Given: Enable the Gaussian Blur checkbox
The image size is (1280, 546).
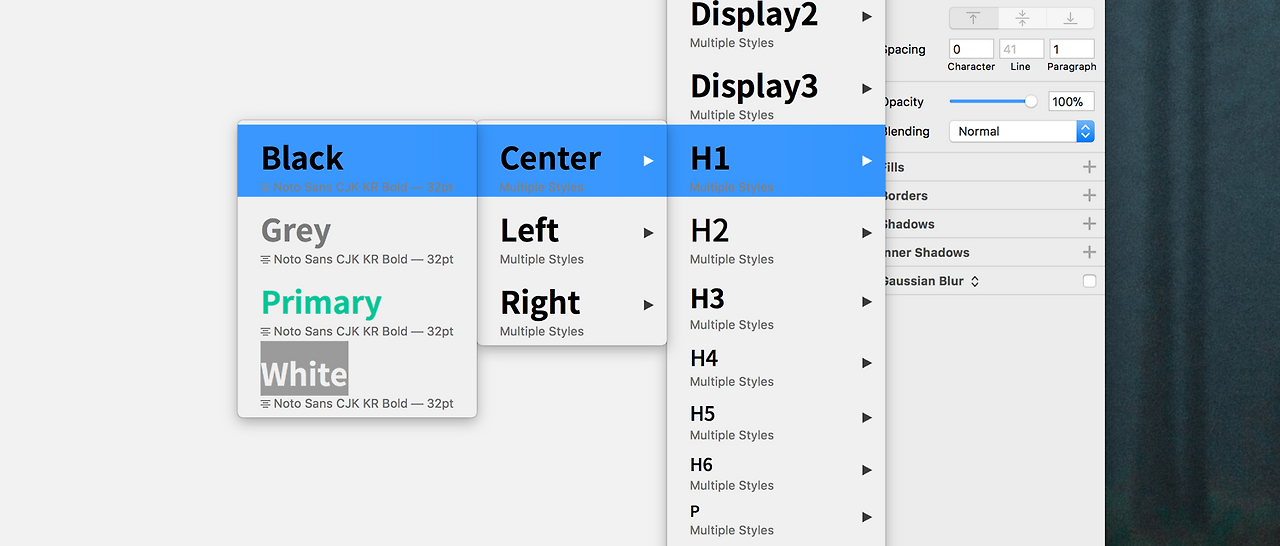Looking at the screenshot, I should click(x=1089, y=281).
